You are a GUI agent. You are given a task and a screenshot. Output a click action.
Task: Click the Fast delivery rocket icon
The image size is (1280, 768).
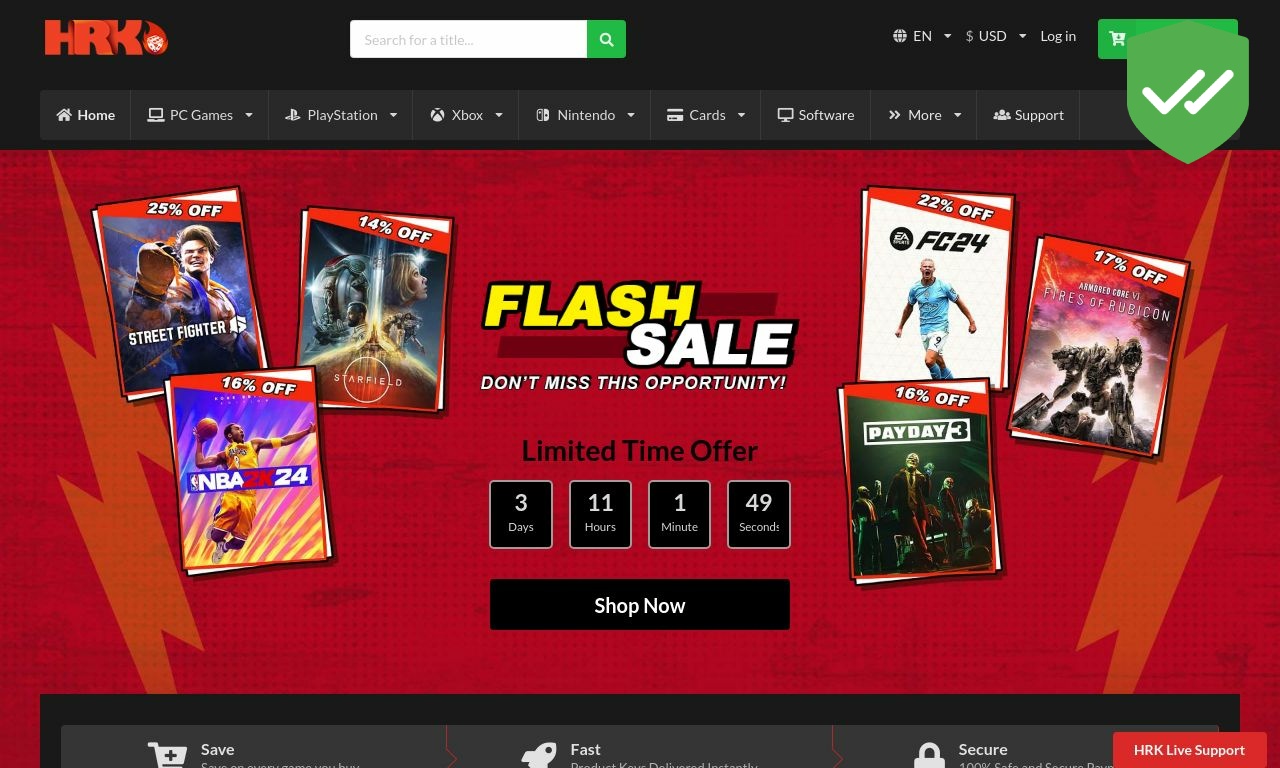[x=539, y=755]
